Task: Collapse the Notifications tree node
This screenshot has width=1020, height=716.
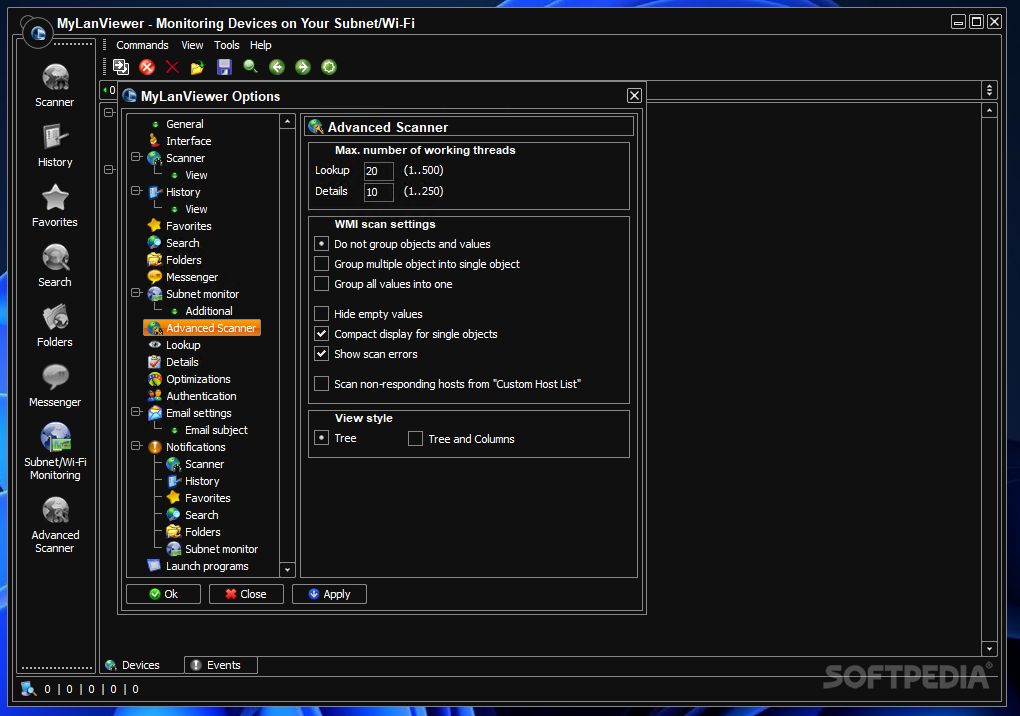Action: tap(136, 445)
